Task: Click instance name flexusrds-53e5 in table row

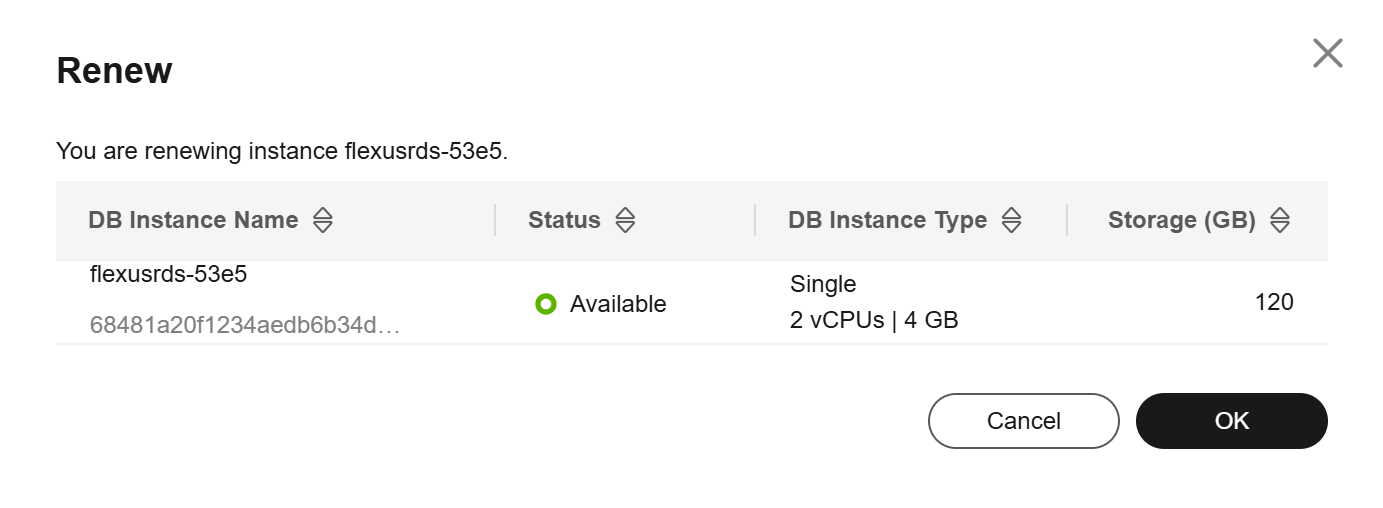Action: point(168,275)
